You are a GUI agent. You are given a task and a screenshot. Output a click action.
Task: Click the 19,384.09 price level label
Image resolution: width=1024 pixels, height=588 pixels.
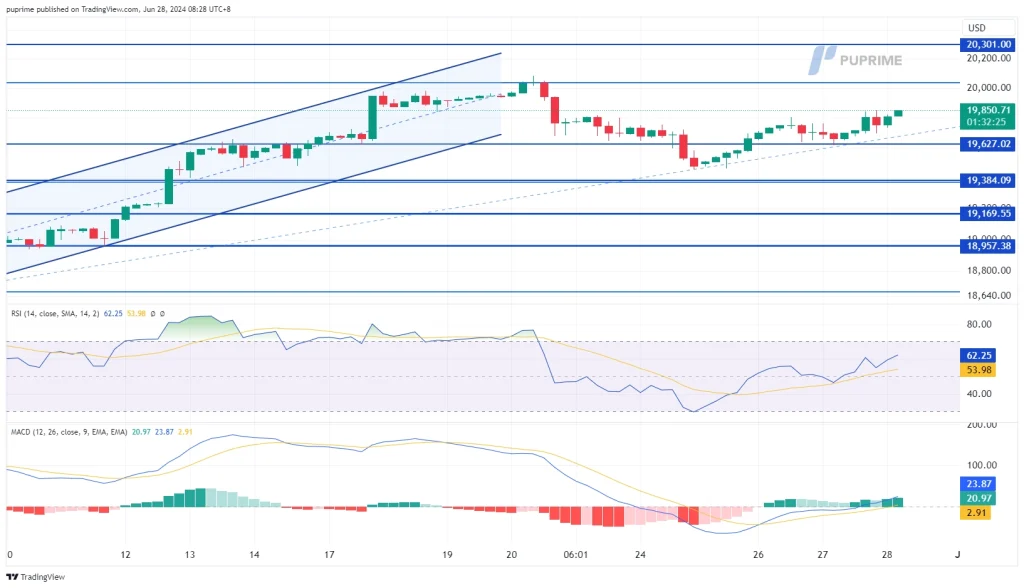989,181
